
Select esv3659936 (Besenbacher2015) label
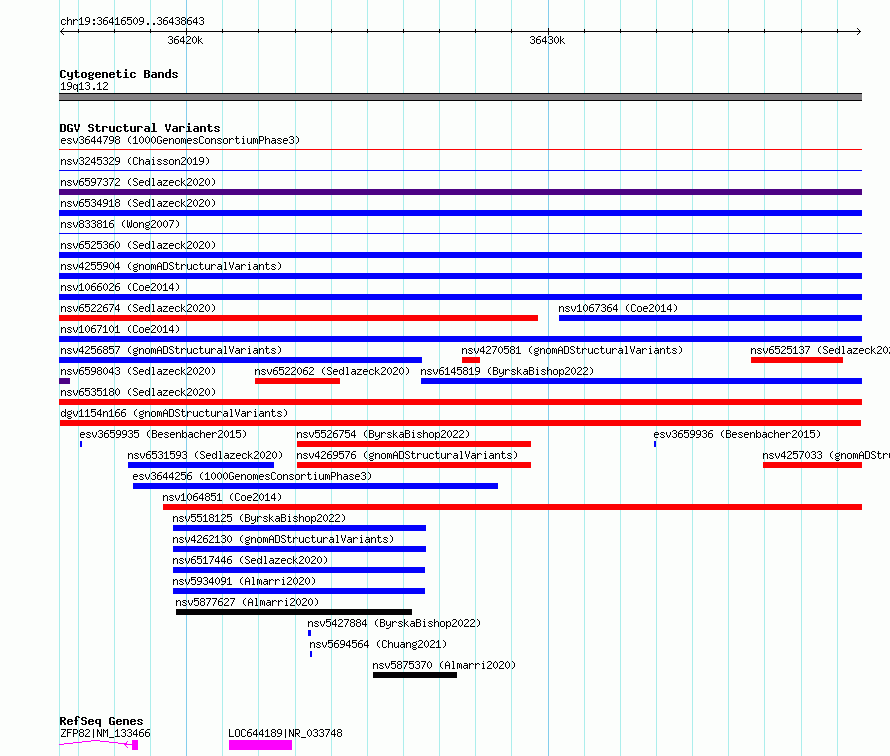(737, 434)
